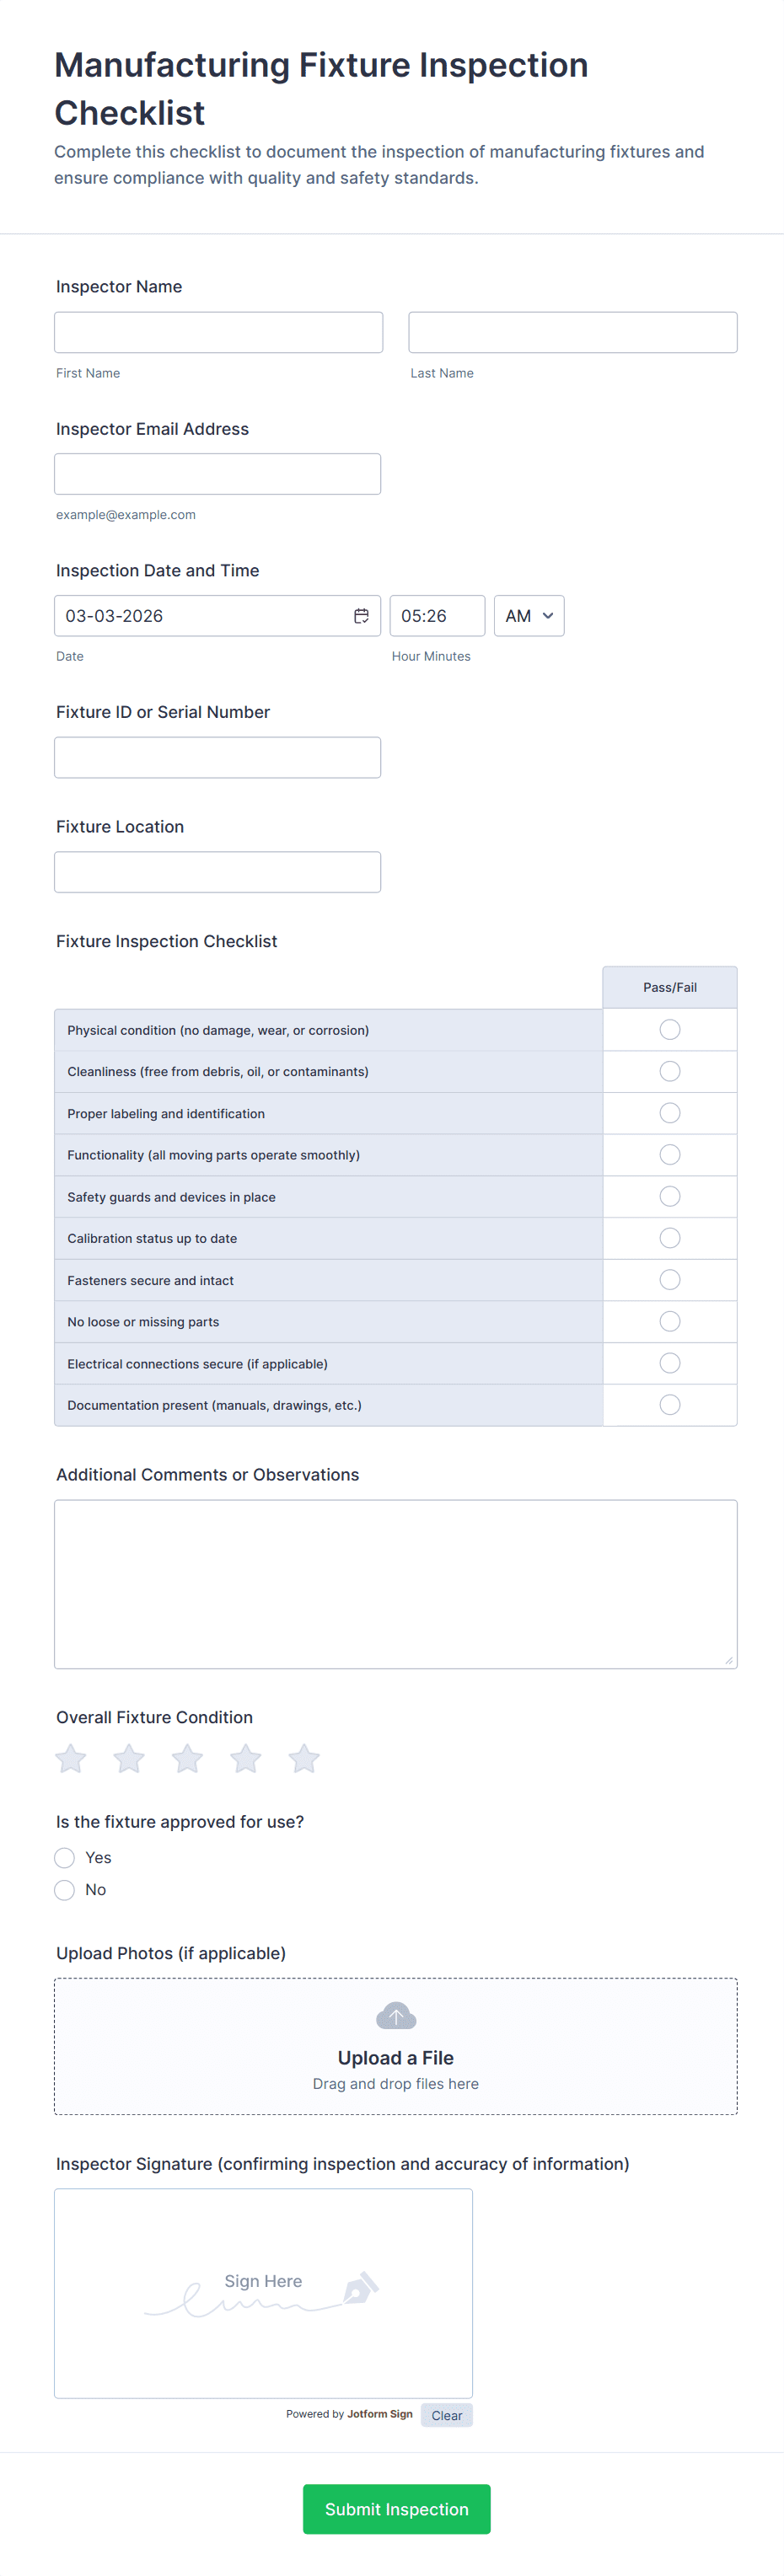Clear the inspector signature
The width and height of the screenshot is (784, 2576).
coord(446,2415)
